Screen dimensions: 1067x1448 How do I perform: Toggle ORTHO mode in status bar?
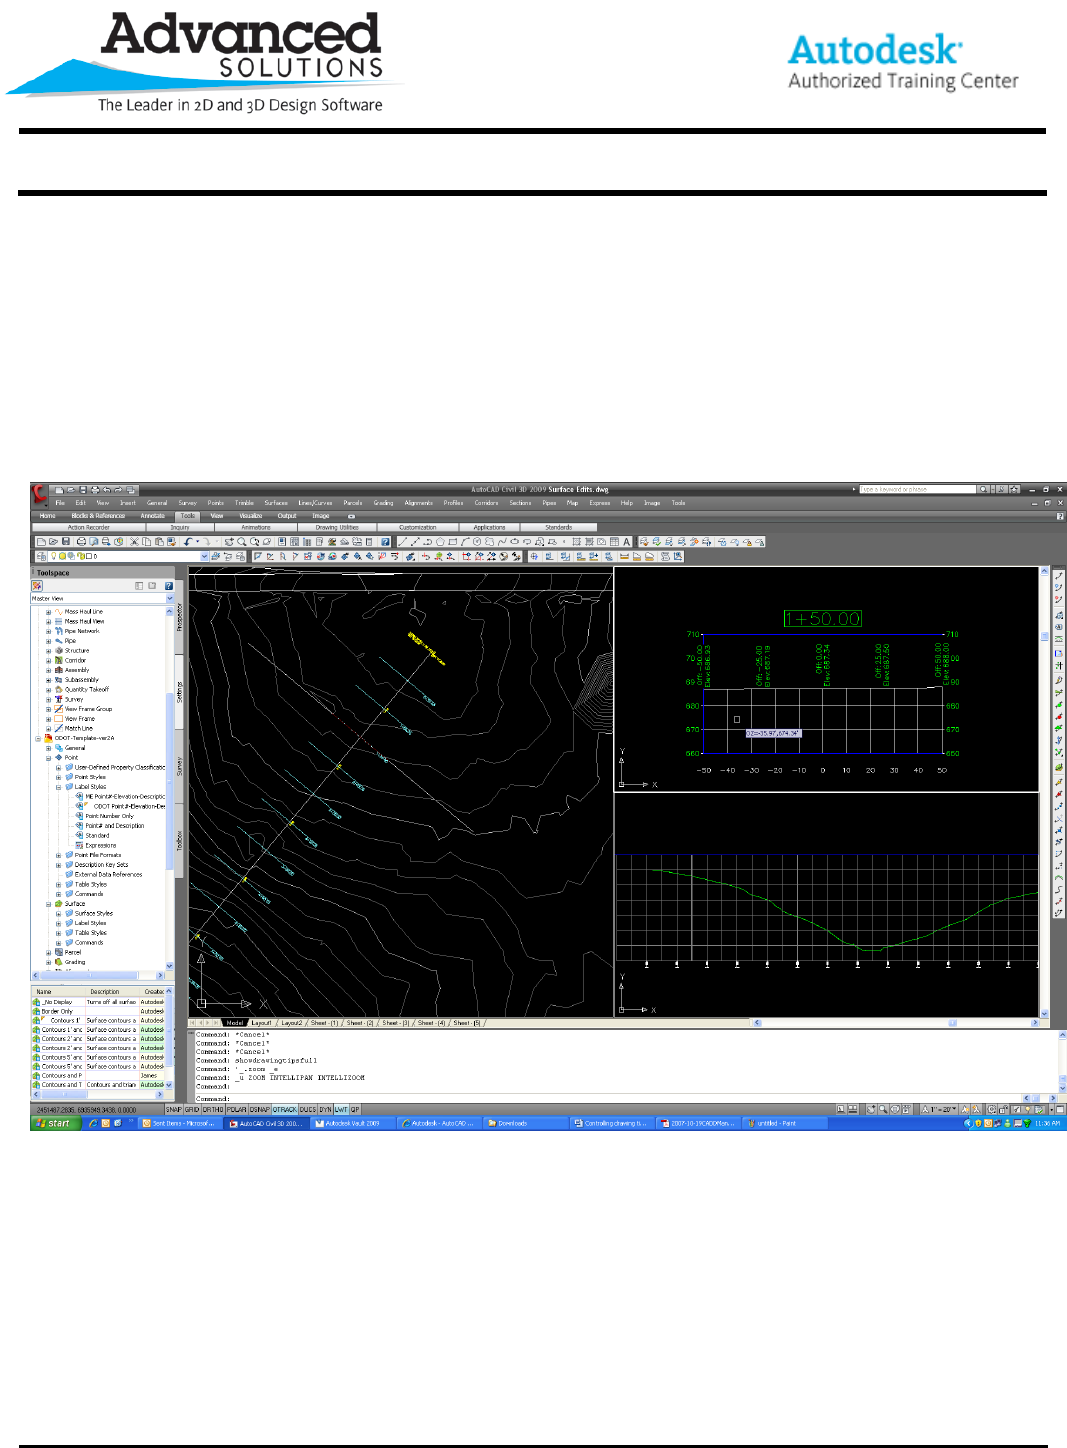point(213,1110)
